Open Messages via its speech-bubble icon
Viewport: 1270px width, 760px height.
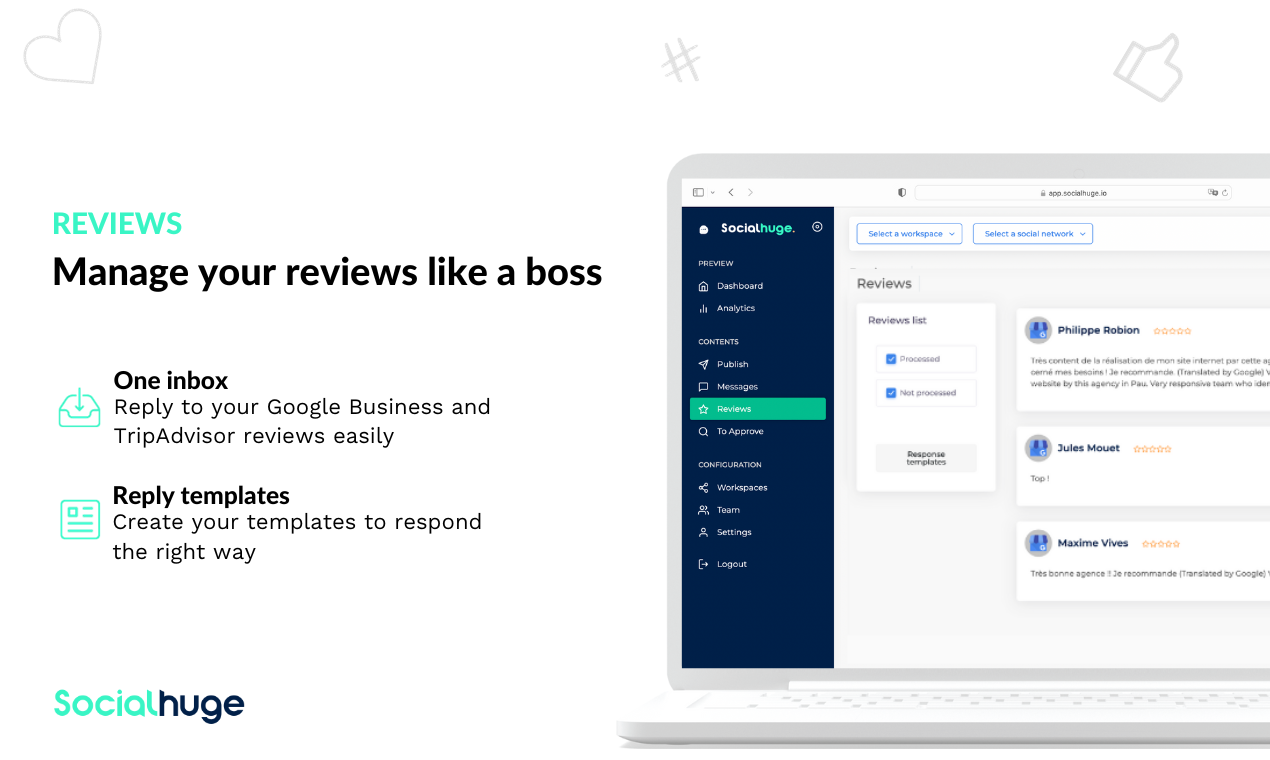[x=704, y=387]
